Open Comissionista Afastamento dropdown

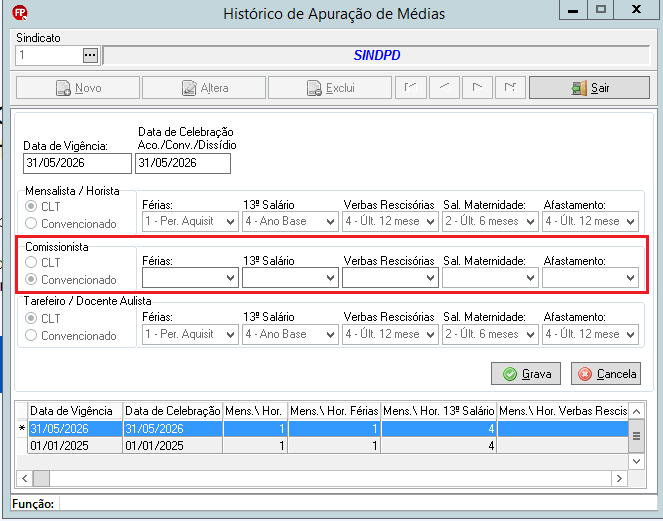click(x=590, y=278)
